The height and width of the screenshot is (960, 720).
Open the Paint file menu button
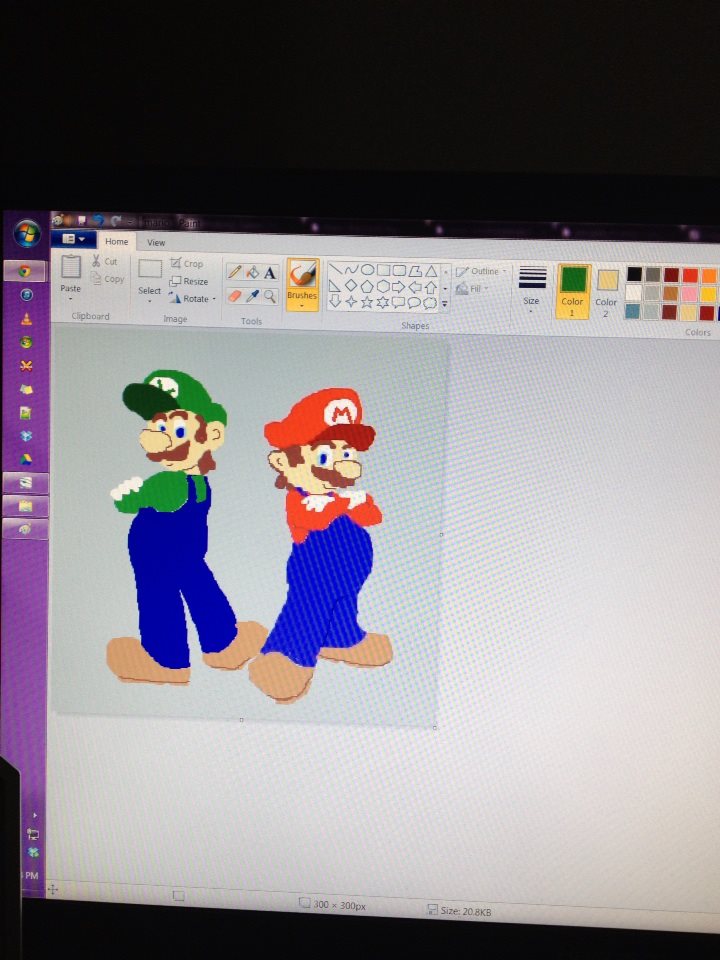pyautogui.click(x=73, y=239)
